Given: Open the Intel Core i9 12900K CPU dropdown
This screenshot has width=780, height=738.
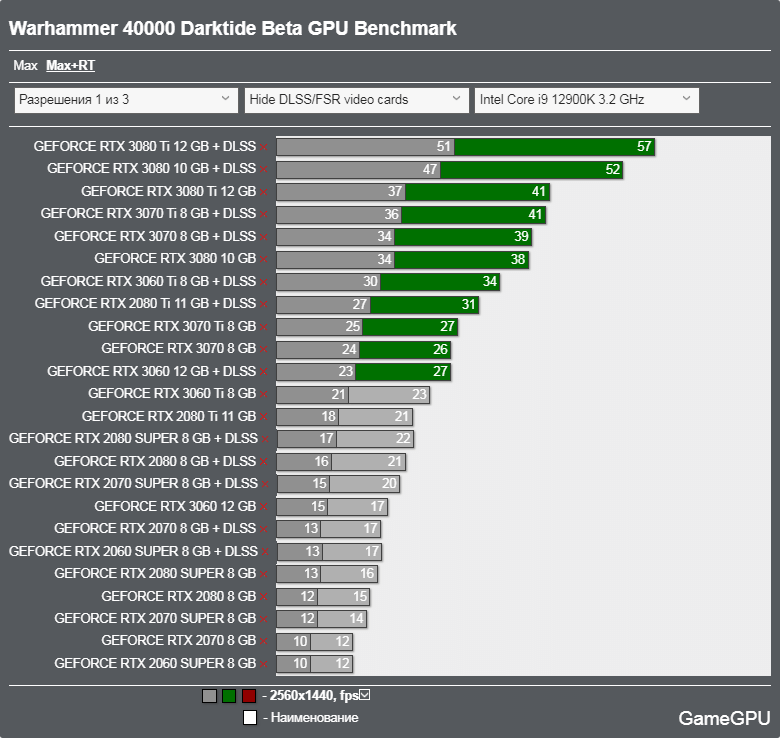Looking at the screenshot, I should [x=586, y=100].
